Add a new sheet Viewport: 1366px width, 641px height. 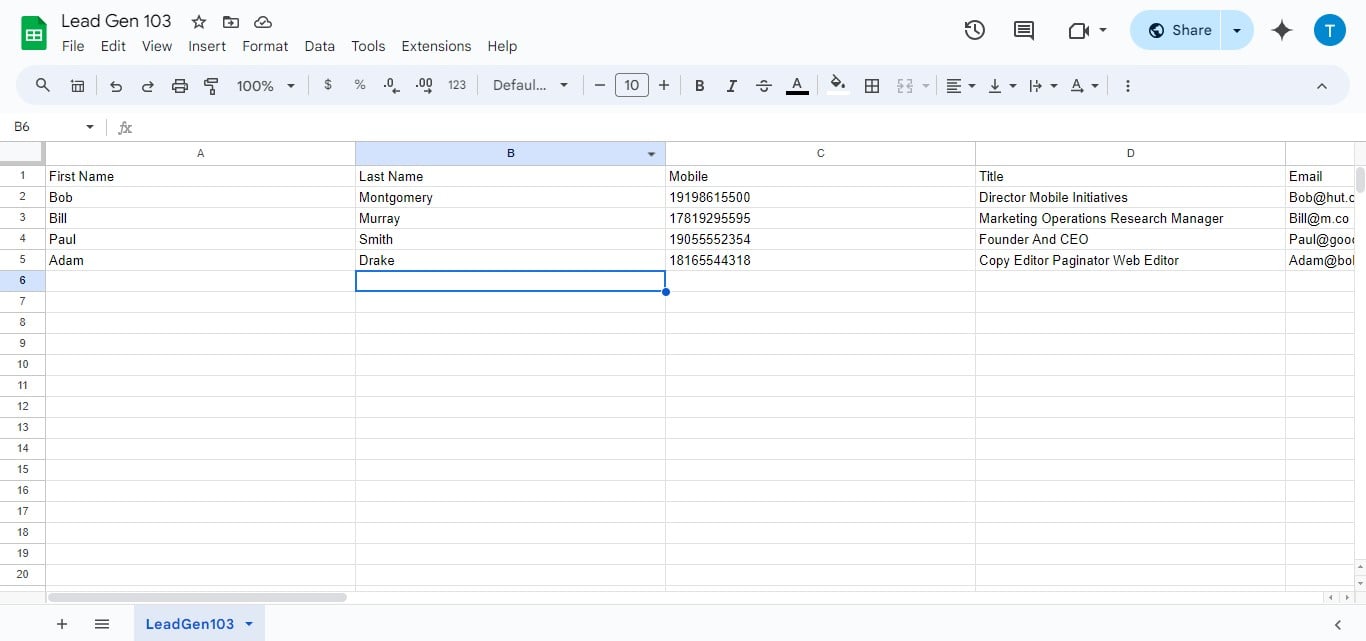61,623
